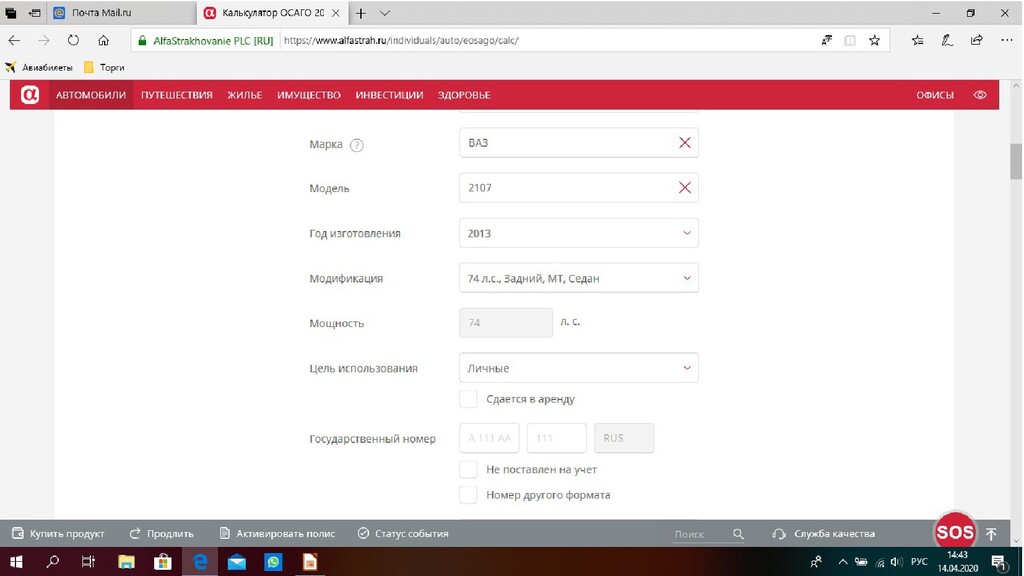Toggle the accessibility eye icon
The height and width of the screenshot is (576, 1024).
(980, 95)
